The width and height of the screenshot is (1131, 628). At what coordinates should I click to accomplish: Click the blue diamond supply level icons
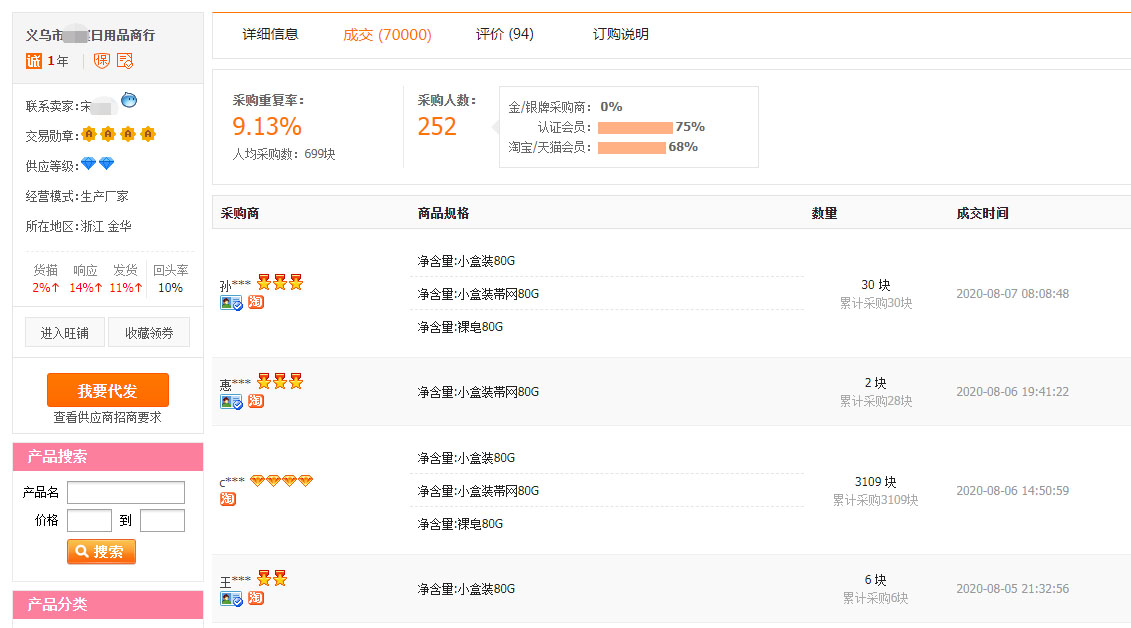(98, 164)
